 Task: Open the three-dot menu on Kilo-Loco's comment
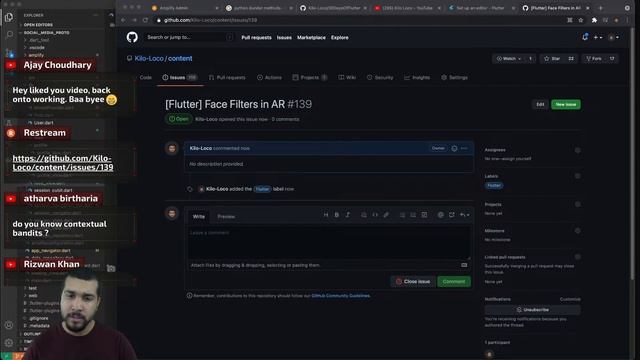464,149
